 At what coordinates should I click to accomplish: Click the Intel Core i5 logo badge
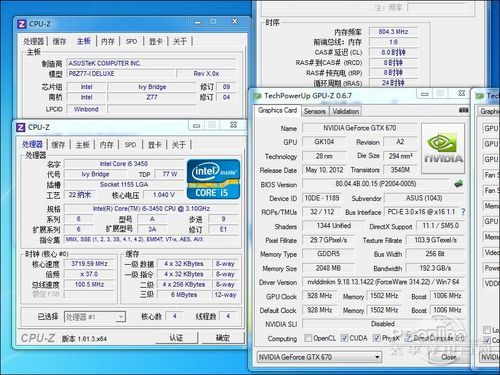point(213,179)
